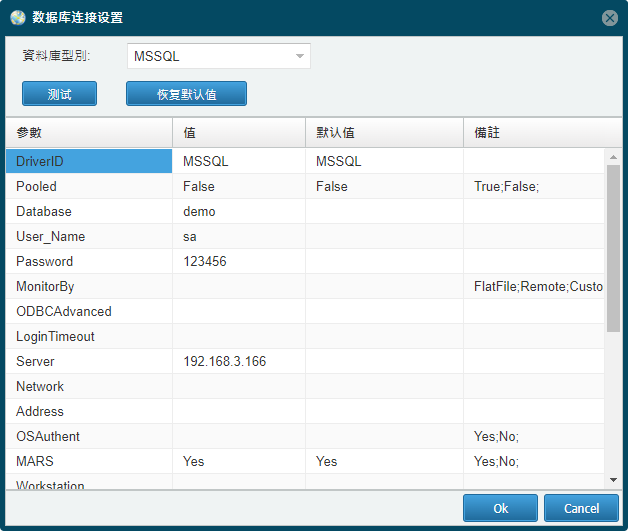Edit the Database value demo

[239, 211]
